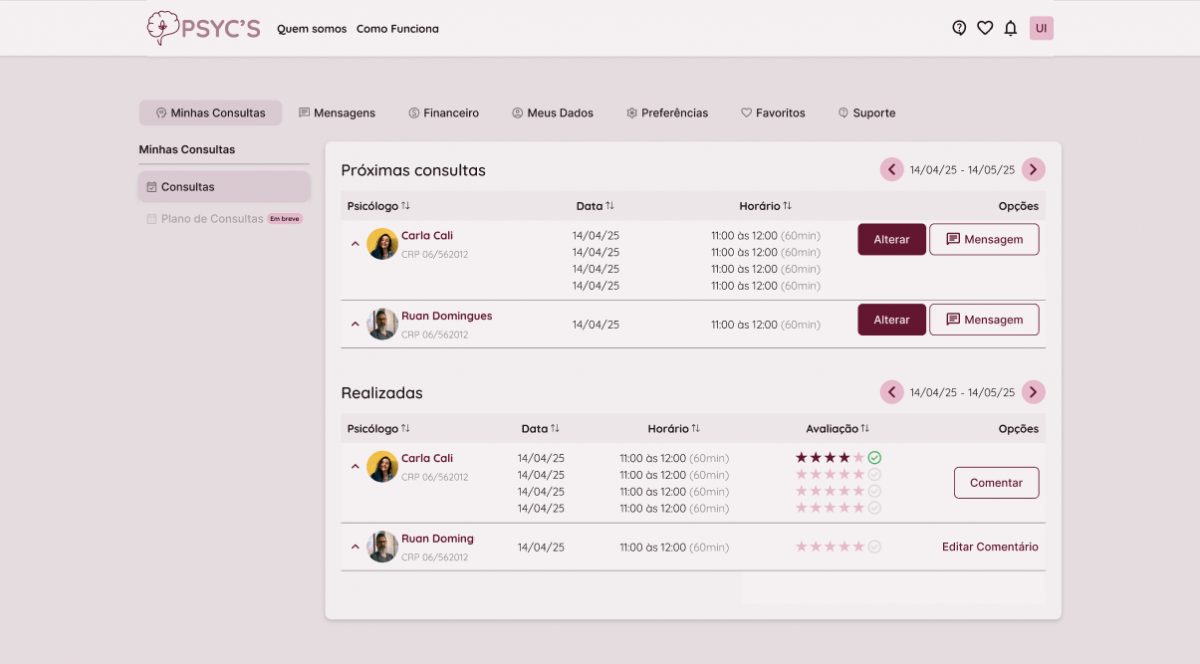Open notifications bell icon
This screenshot has height=664, width=1200.
pyautogui.click(x=1011, y=28)
